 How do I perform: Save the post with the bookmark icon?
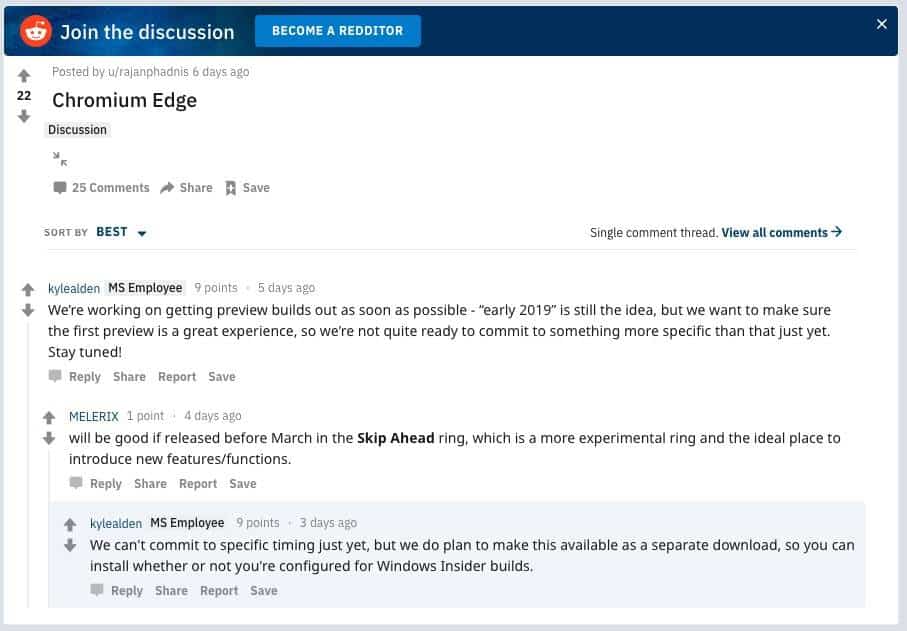click(x=247, y=187)
